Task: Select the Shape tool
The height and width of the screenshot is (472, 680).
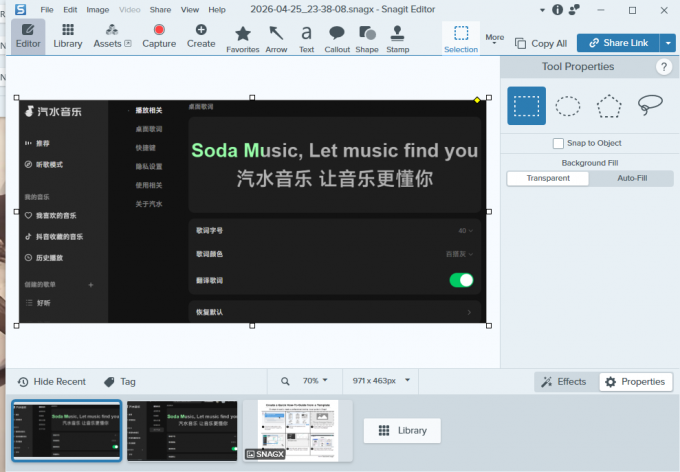Action: [367, 39]
